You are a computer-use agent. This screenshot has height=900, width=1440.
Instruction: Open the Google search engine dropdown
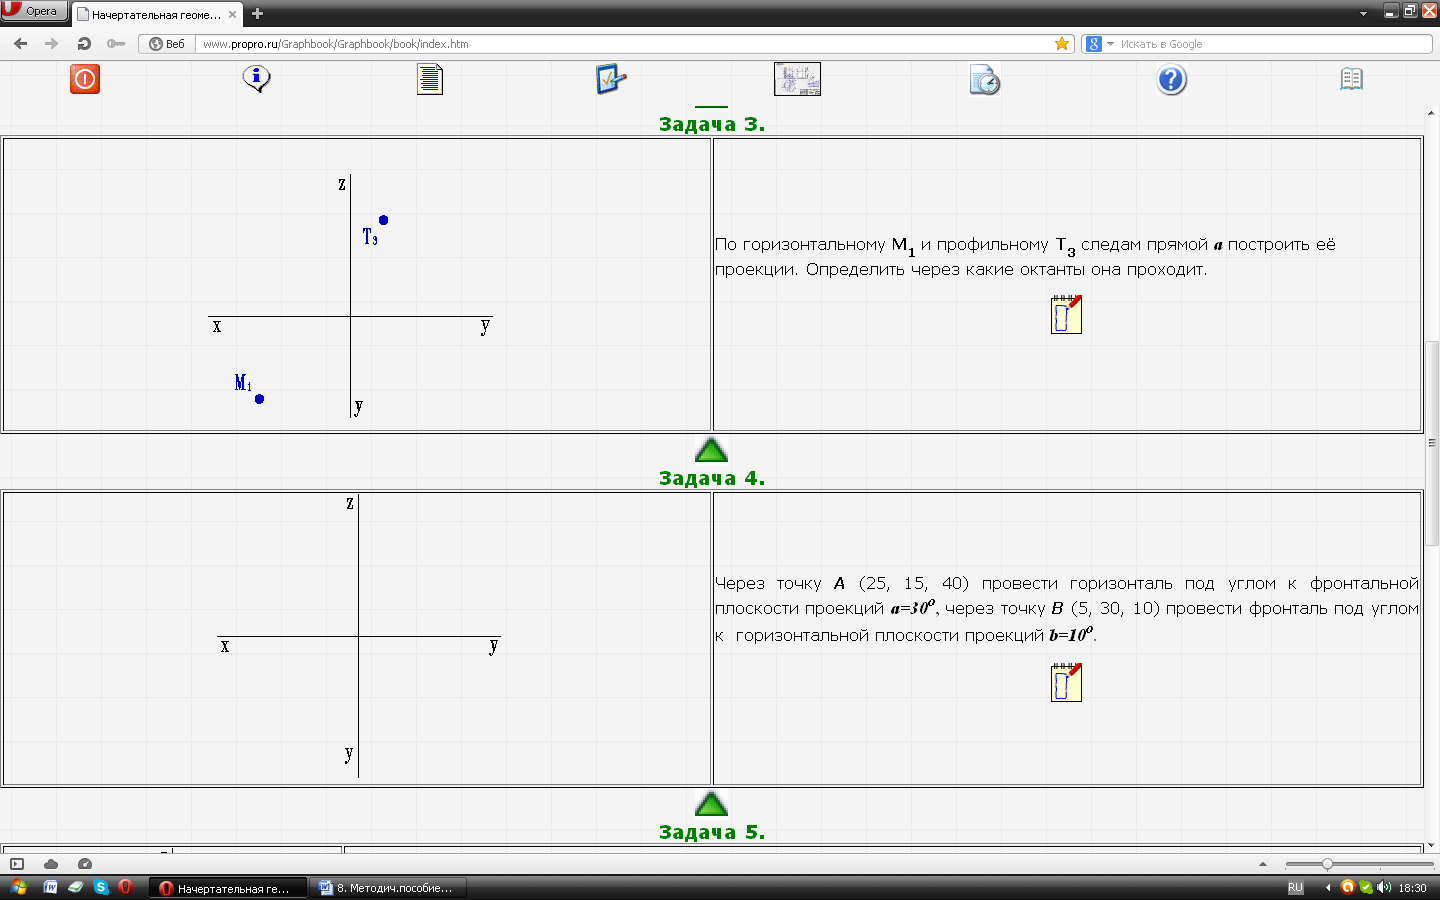point(1100,44)
